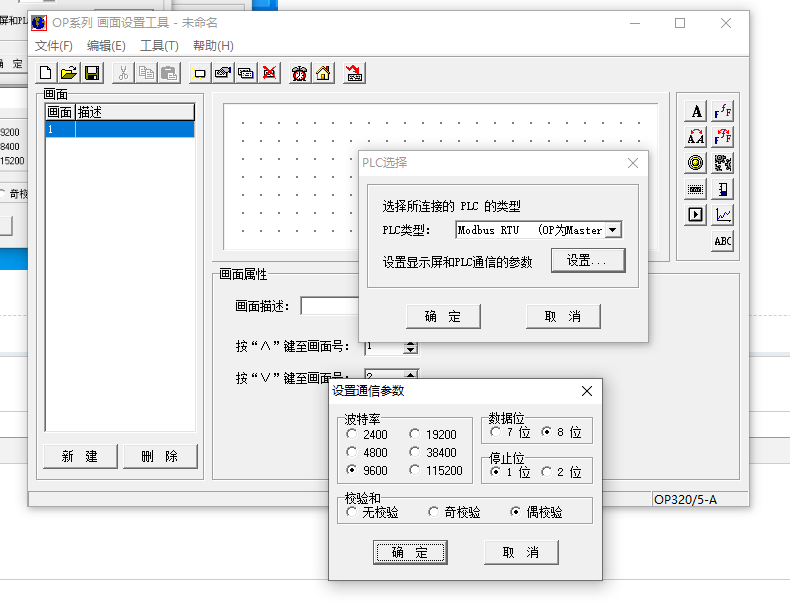Click the scissors cut icon
Viewport: 790px width, 614px height.
coord(123,73)
